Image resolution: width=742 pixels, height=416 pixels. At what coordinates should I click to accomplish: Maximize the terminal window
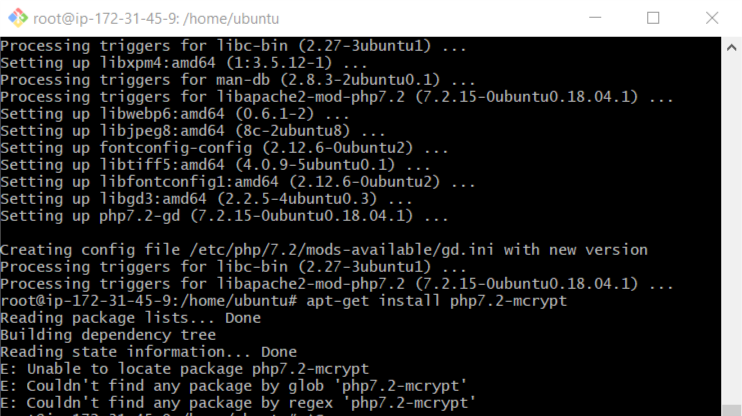click(x=653, y=18)
